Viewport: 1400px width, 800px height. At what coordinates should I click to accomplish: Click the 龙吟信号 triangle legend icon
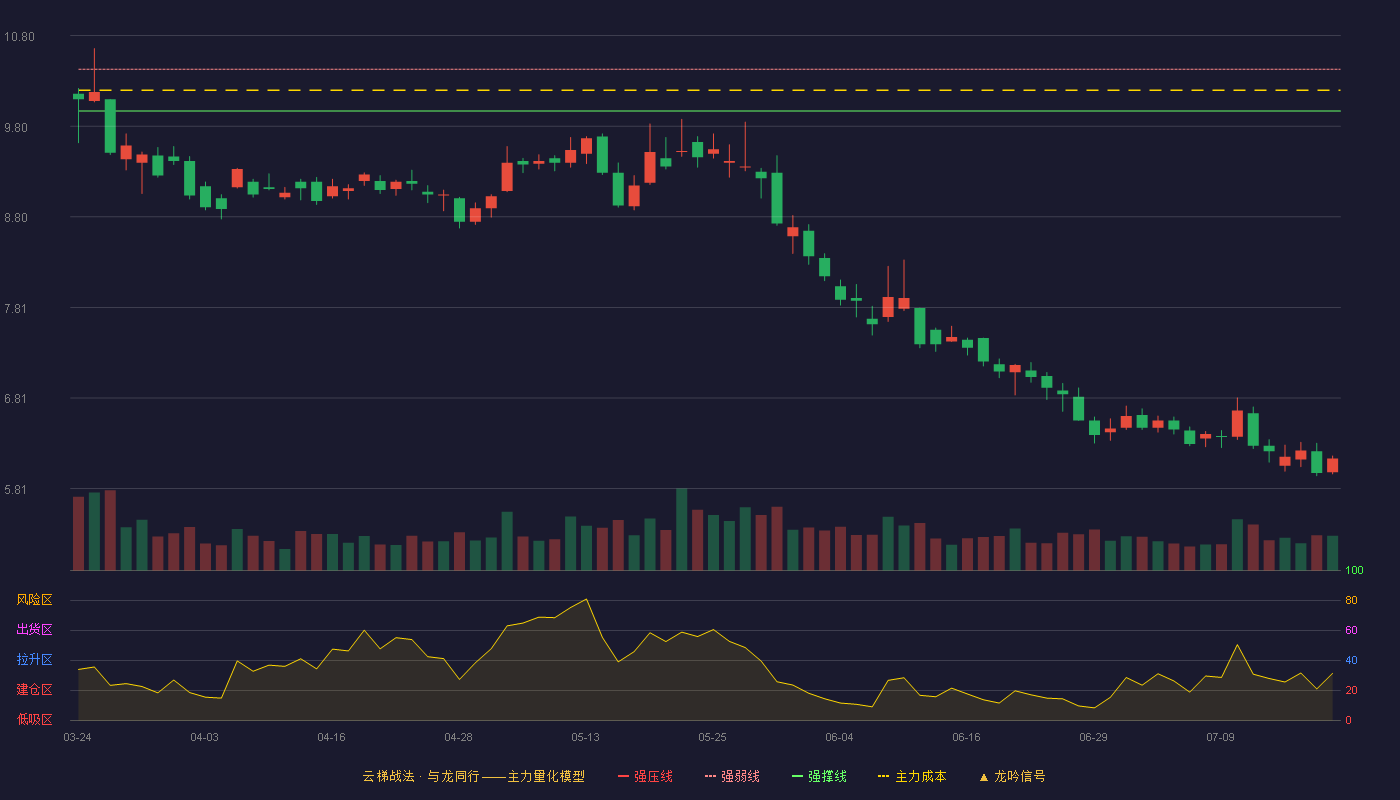(x=984, y=776)
